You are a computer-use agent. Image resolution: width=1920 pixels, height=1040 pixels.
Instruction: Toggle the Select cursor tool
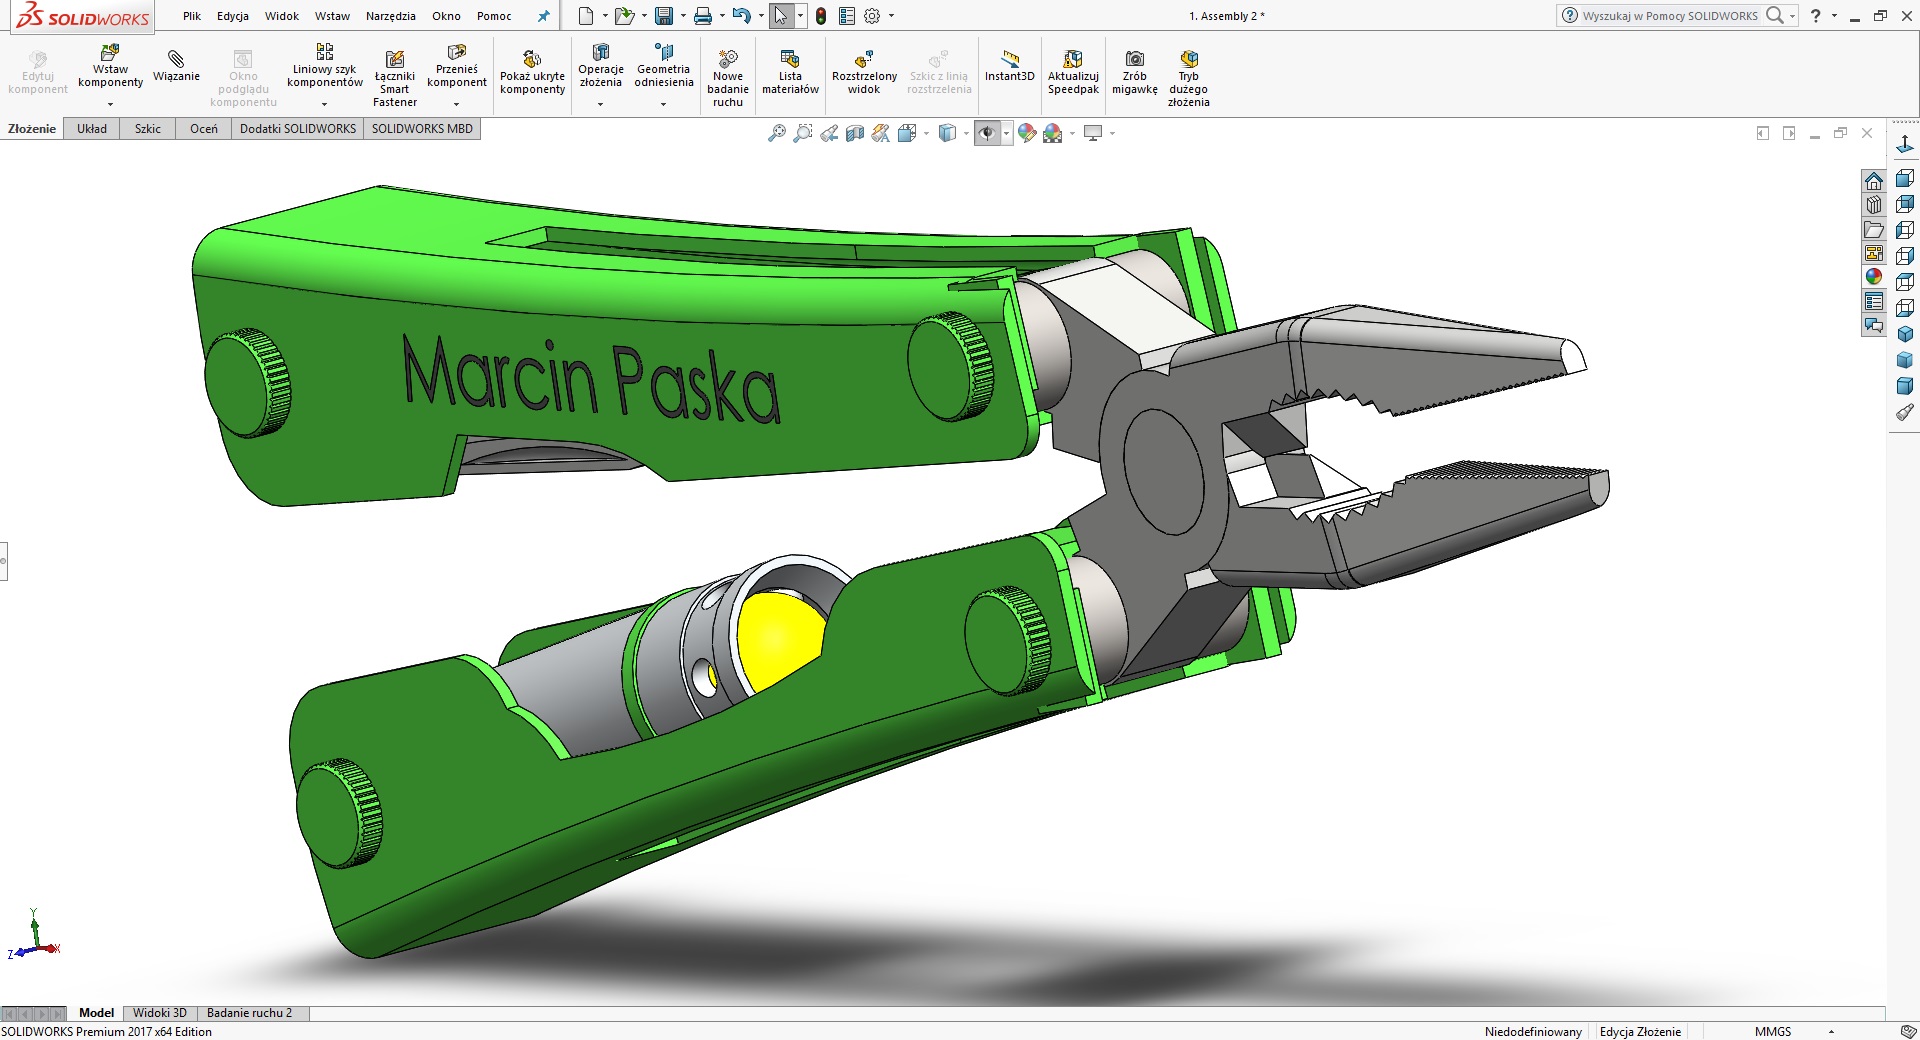781,16
